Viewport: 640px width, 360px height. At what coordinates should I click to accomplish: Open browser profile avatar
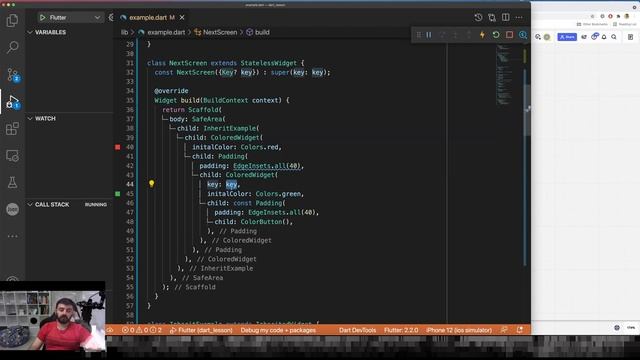(x=627, y=16)
